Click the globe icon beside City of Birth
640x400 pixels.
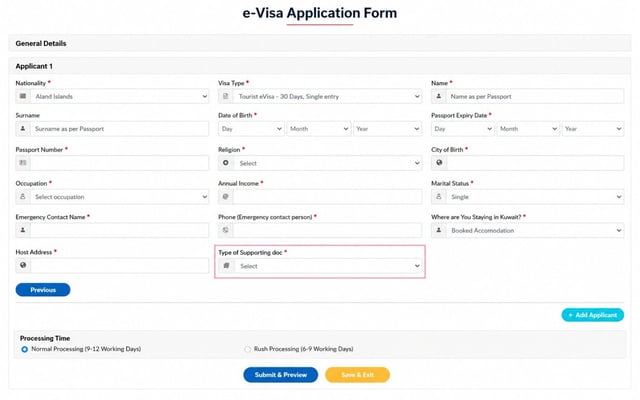tap(439, 163)
